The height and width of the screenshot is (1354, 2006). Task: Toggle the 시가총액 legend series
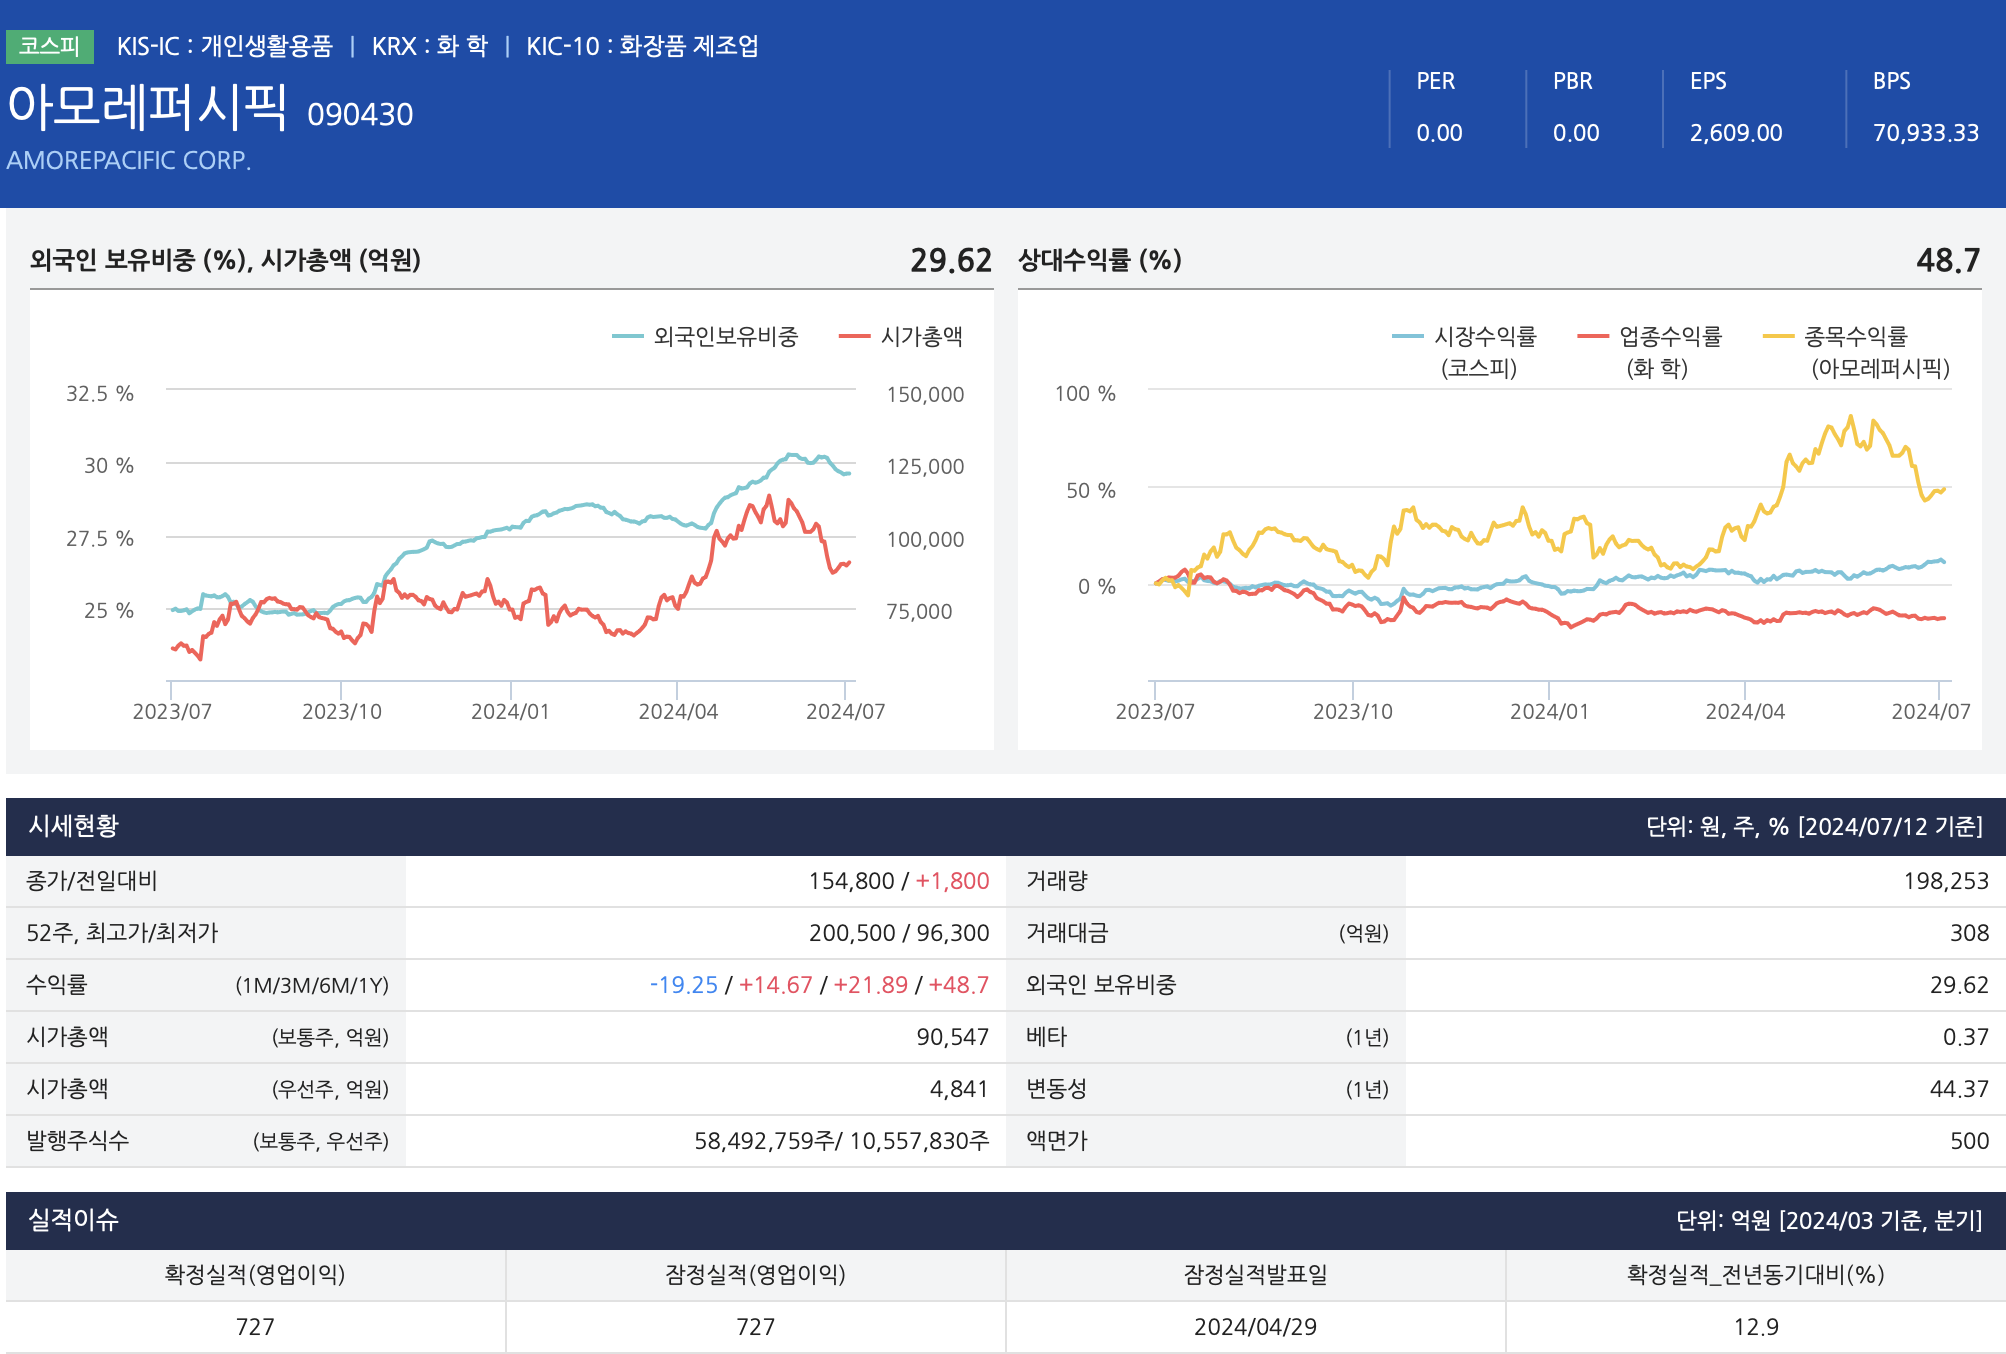920,337
